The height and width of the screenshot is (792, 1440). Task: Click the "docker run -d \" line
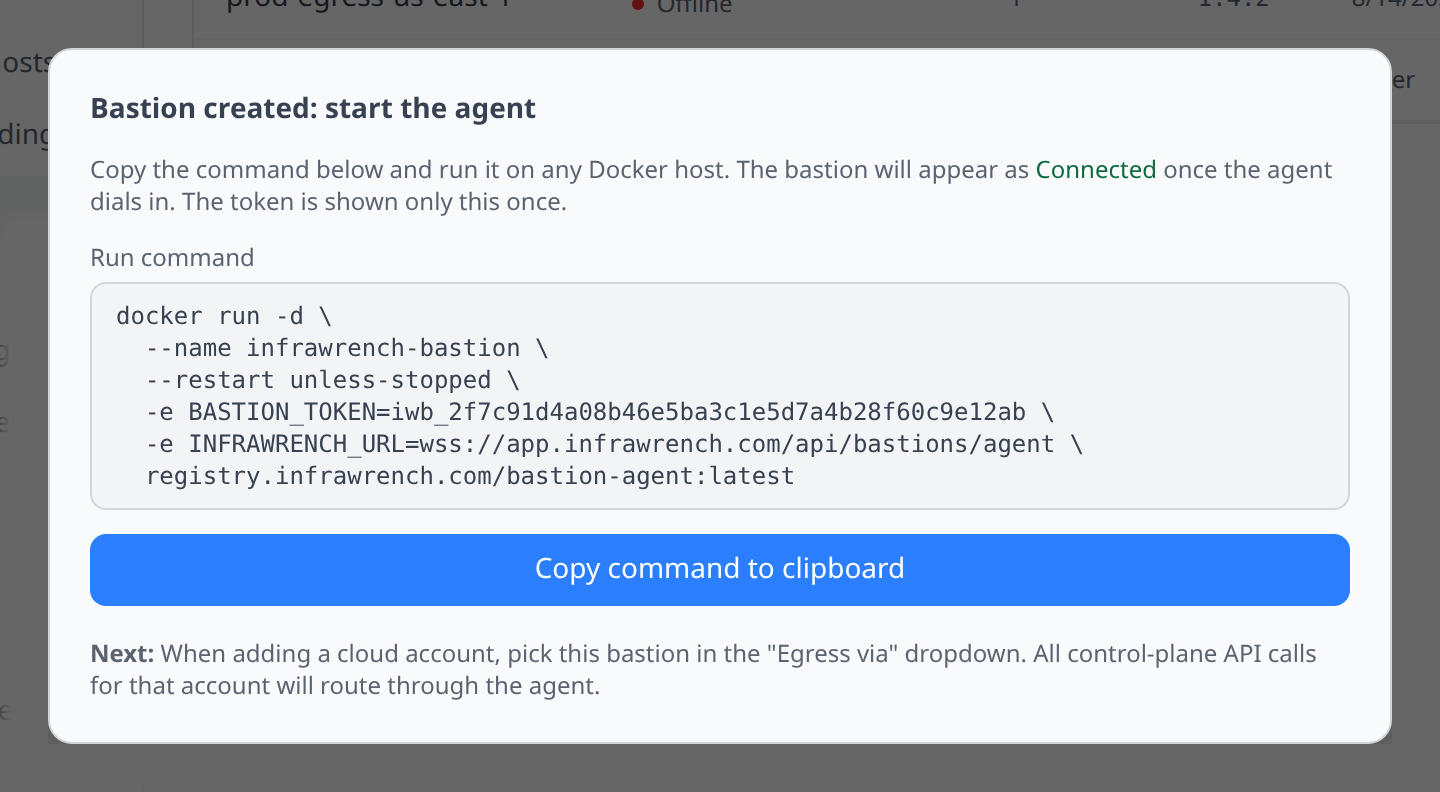[x=224, y=316]
